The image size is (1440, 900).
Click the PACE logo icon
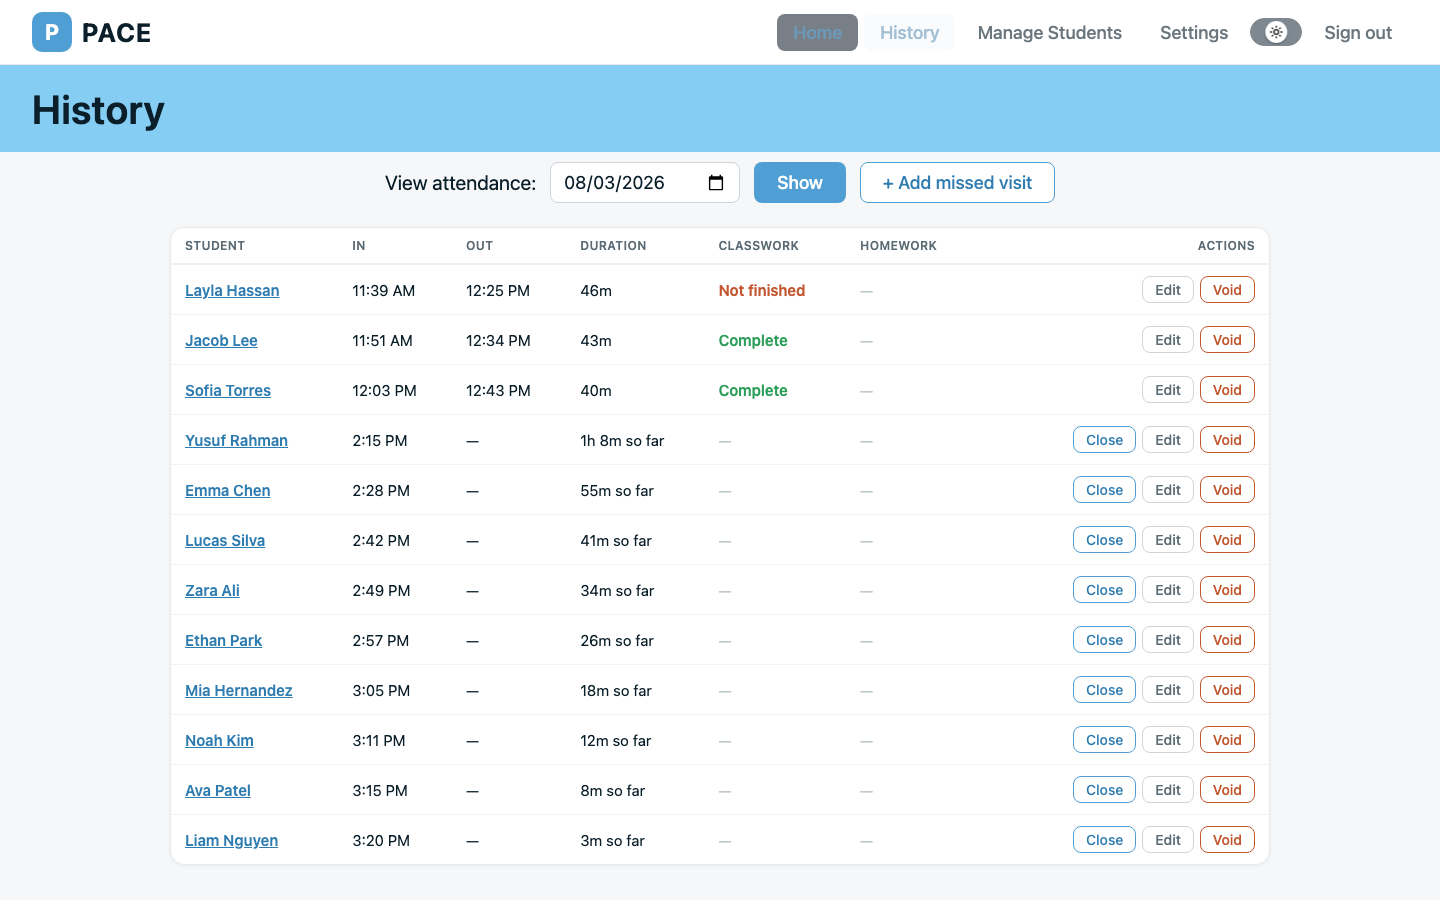pos(52,32)
